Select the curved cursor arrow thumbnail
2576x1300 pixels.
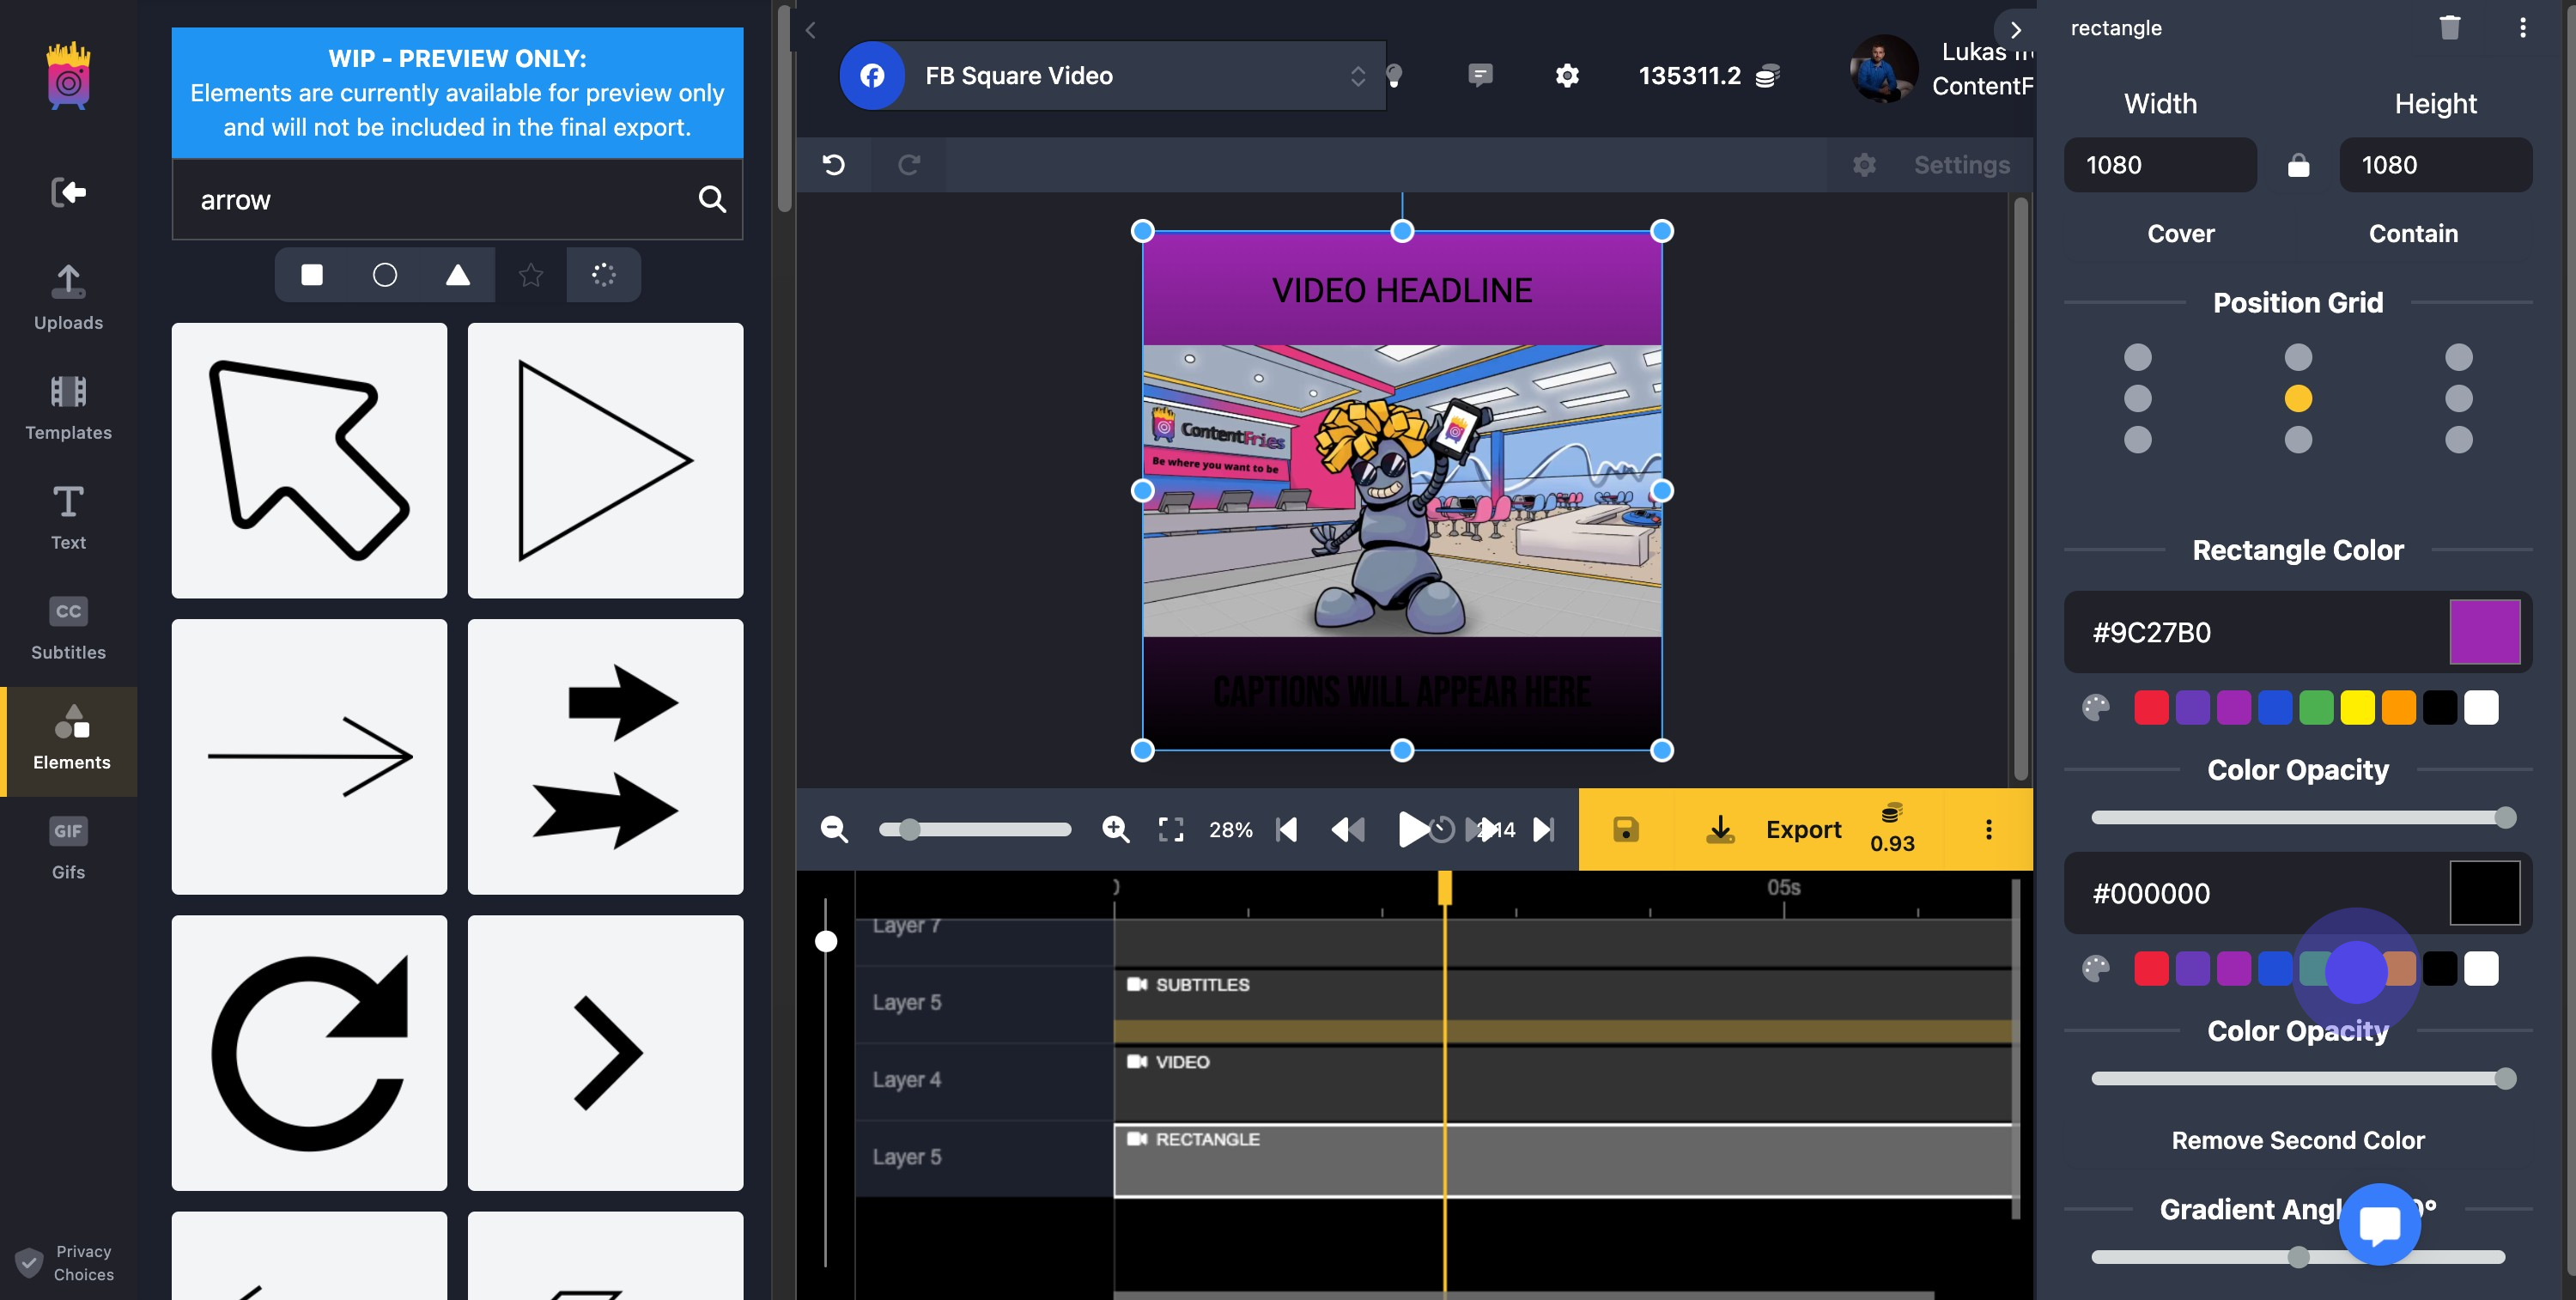point(309,460)
